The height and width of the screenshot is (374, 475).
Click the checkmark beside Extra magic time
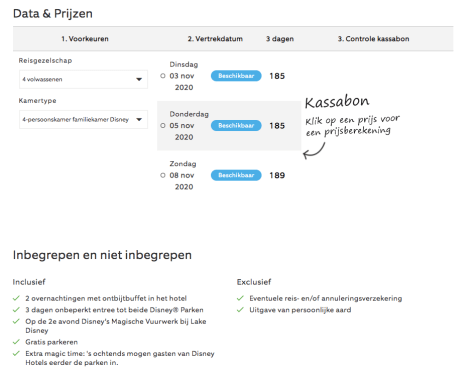(16, 354)
